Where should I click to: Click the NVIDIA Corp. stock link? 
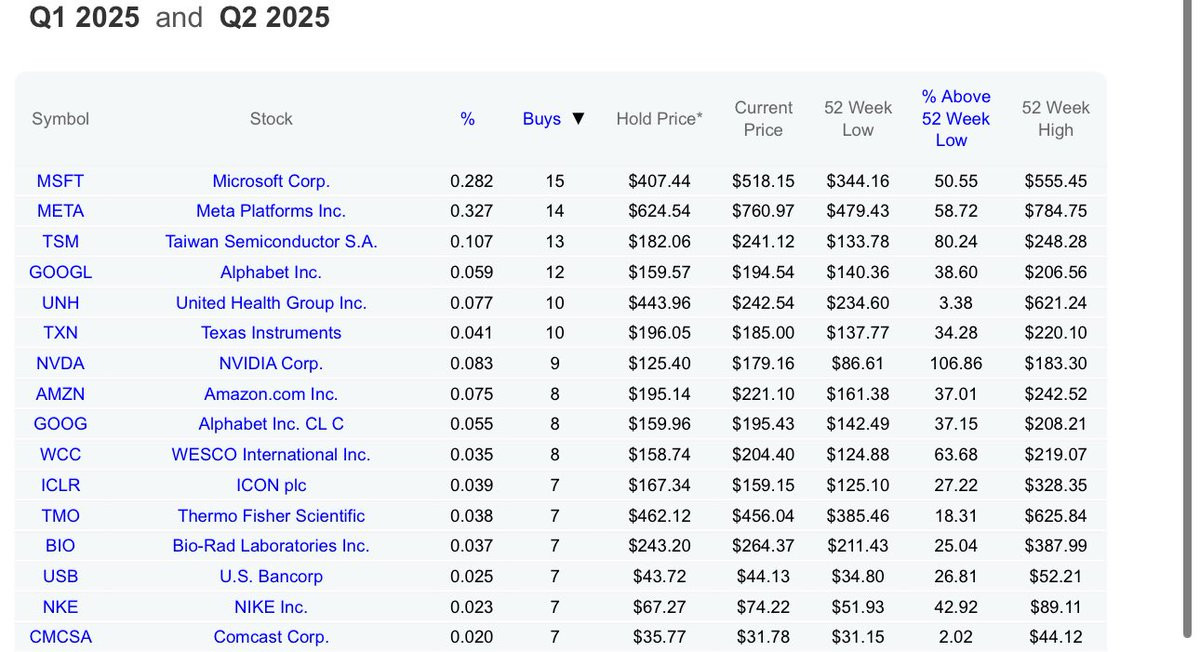coord(271,363)
